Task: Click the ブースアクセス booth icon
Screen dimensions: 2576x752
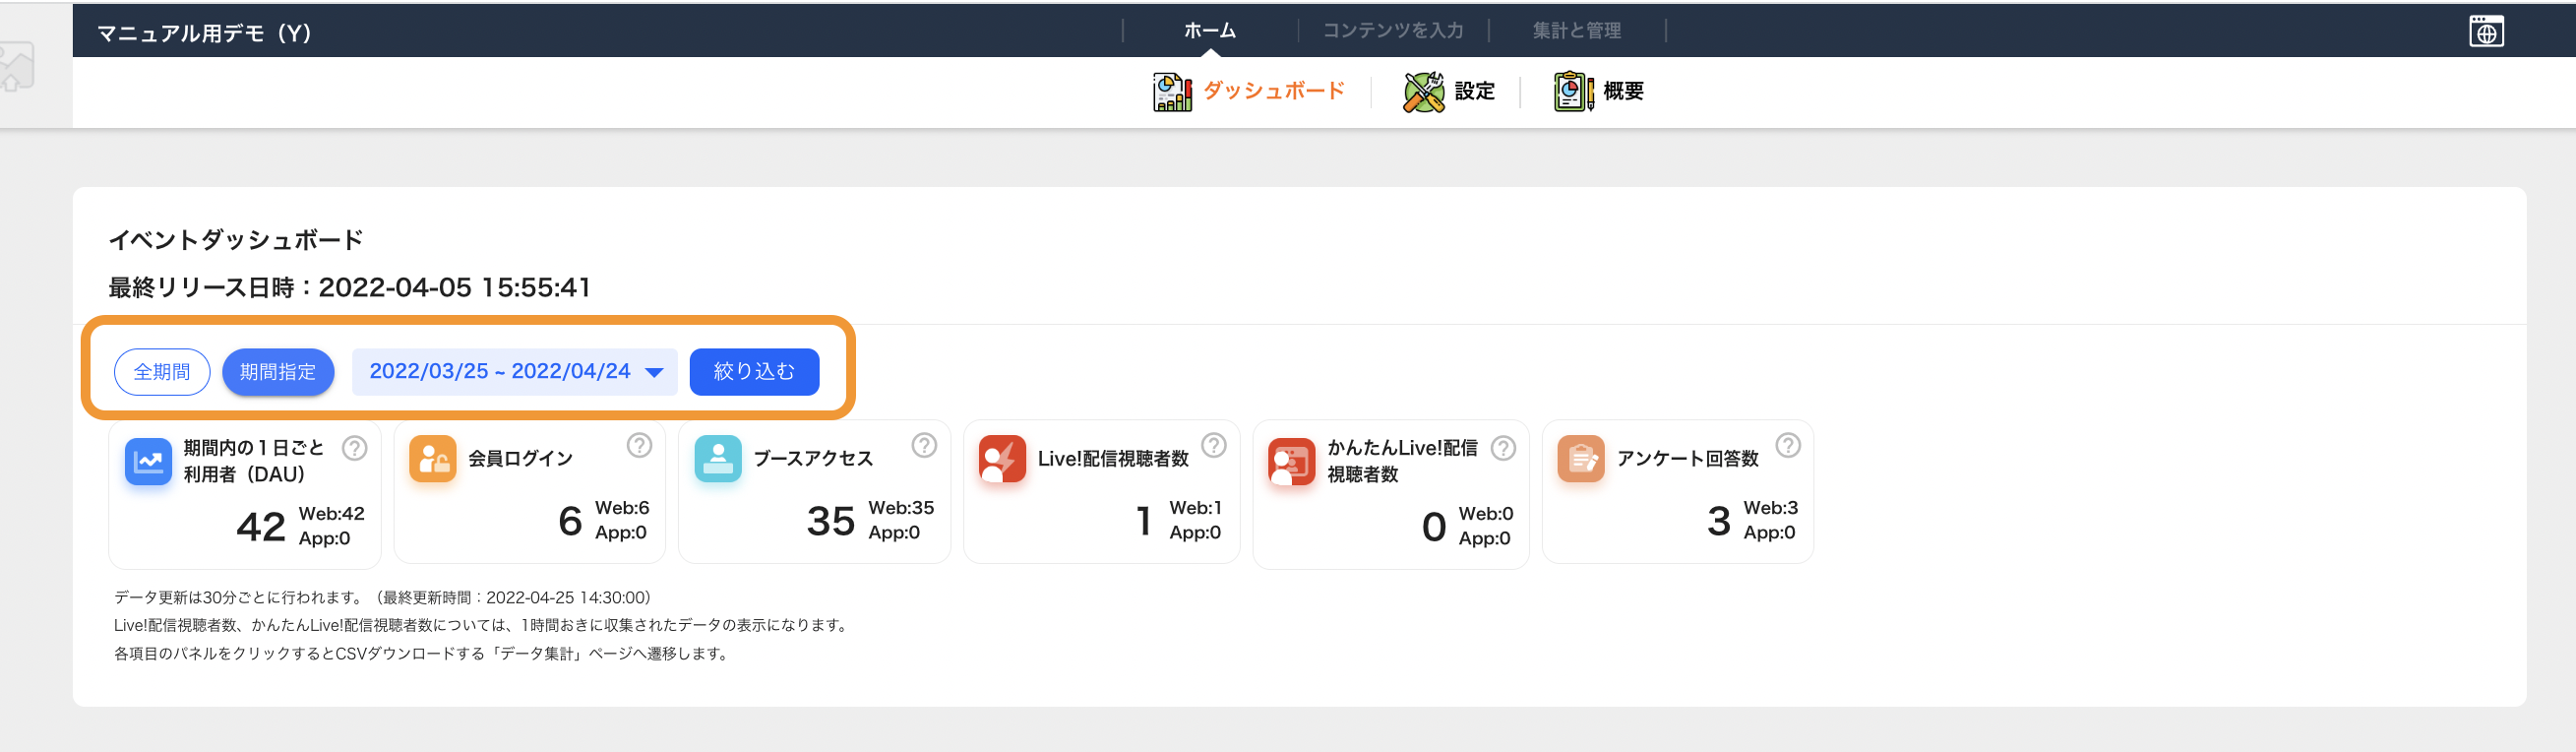Action: point(718,459)
